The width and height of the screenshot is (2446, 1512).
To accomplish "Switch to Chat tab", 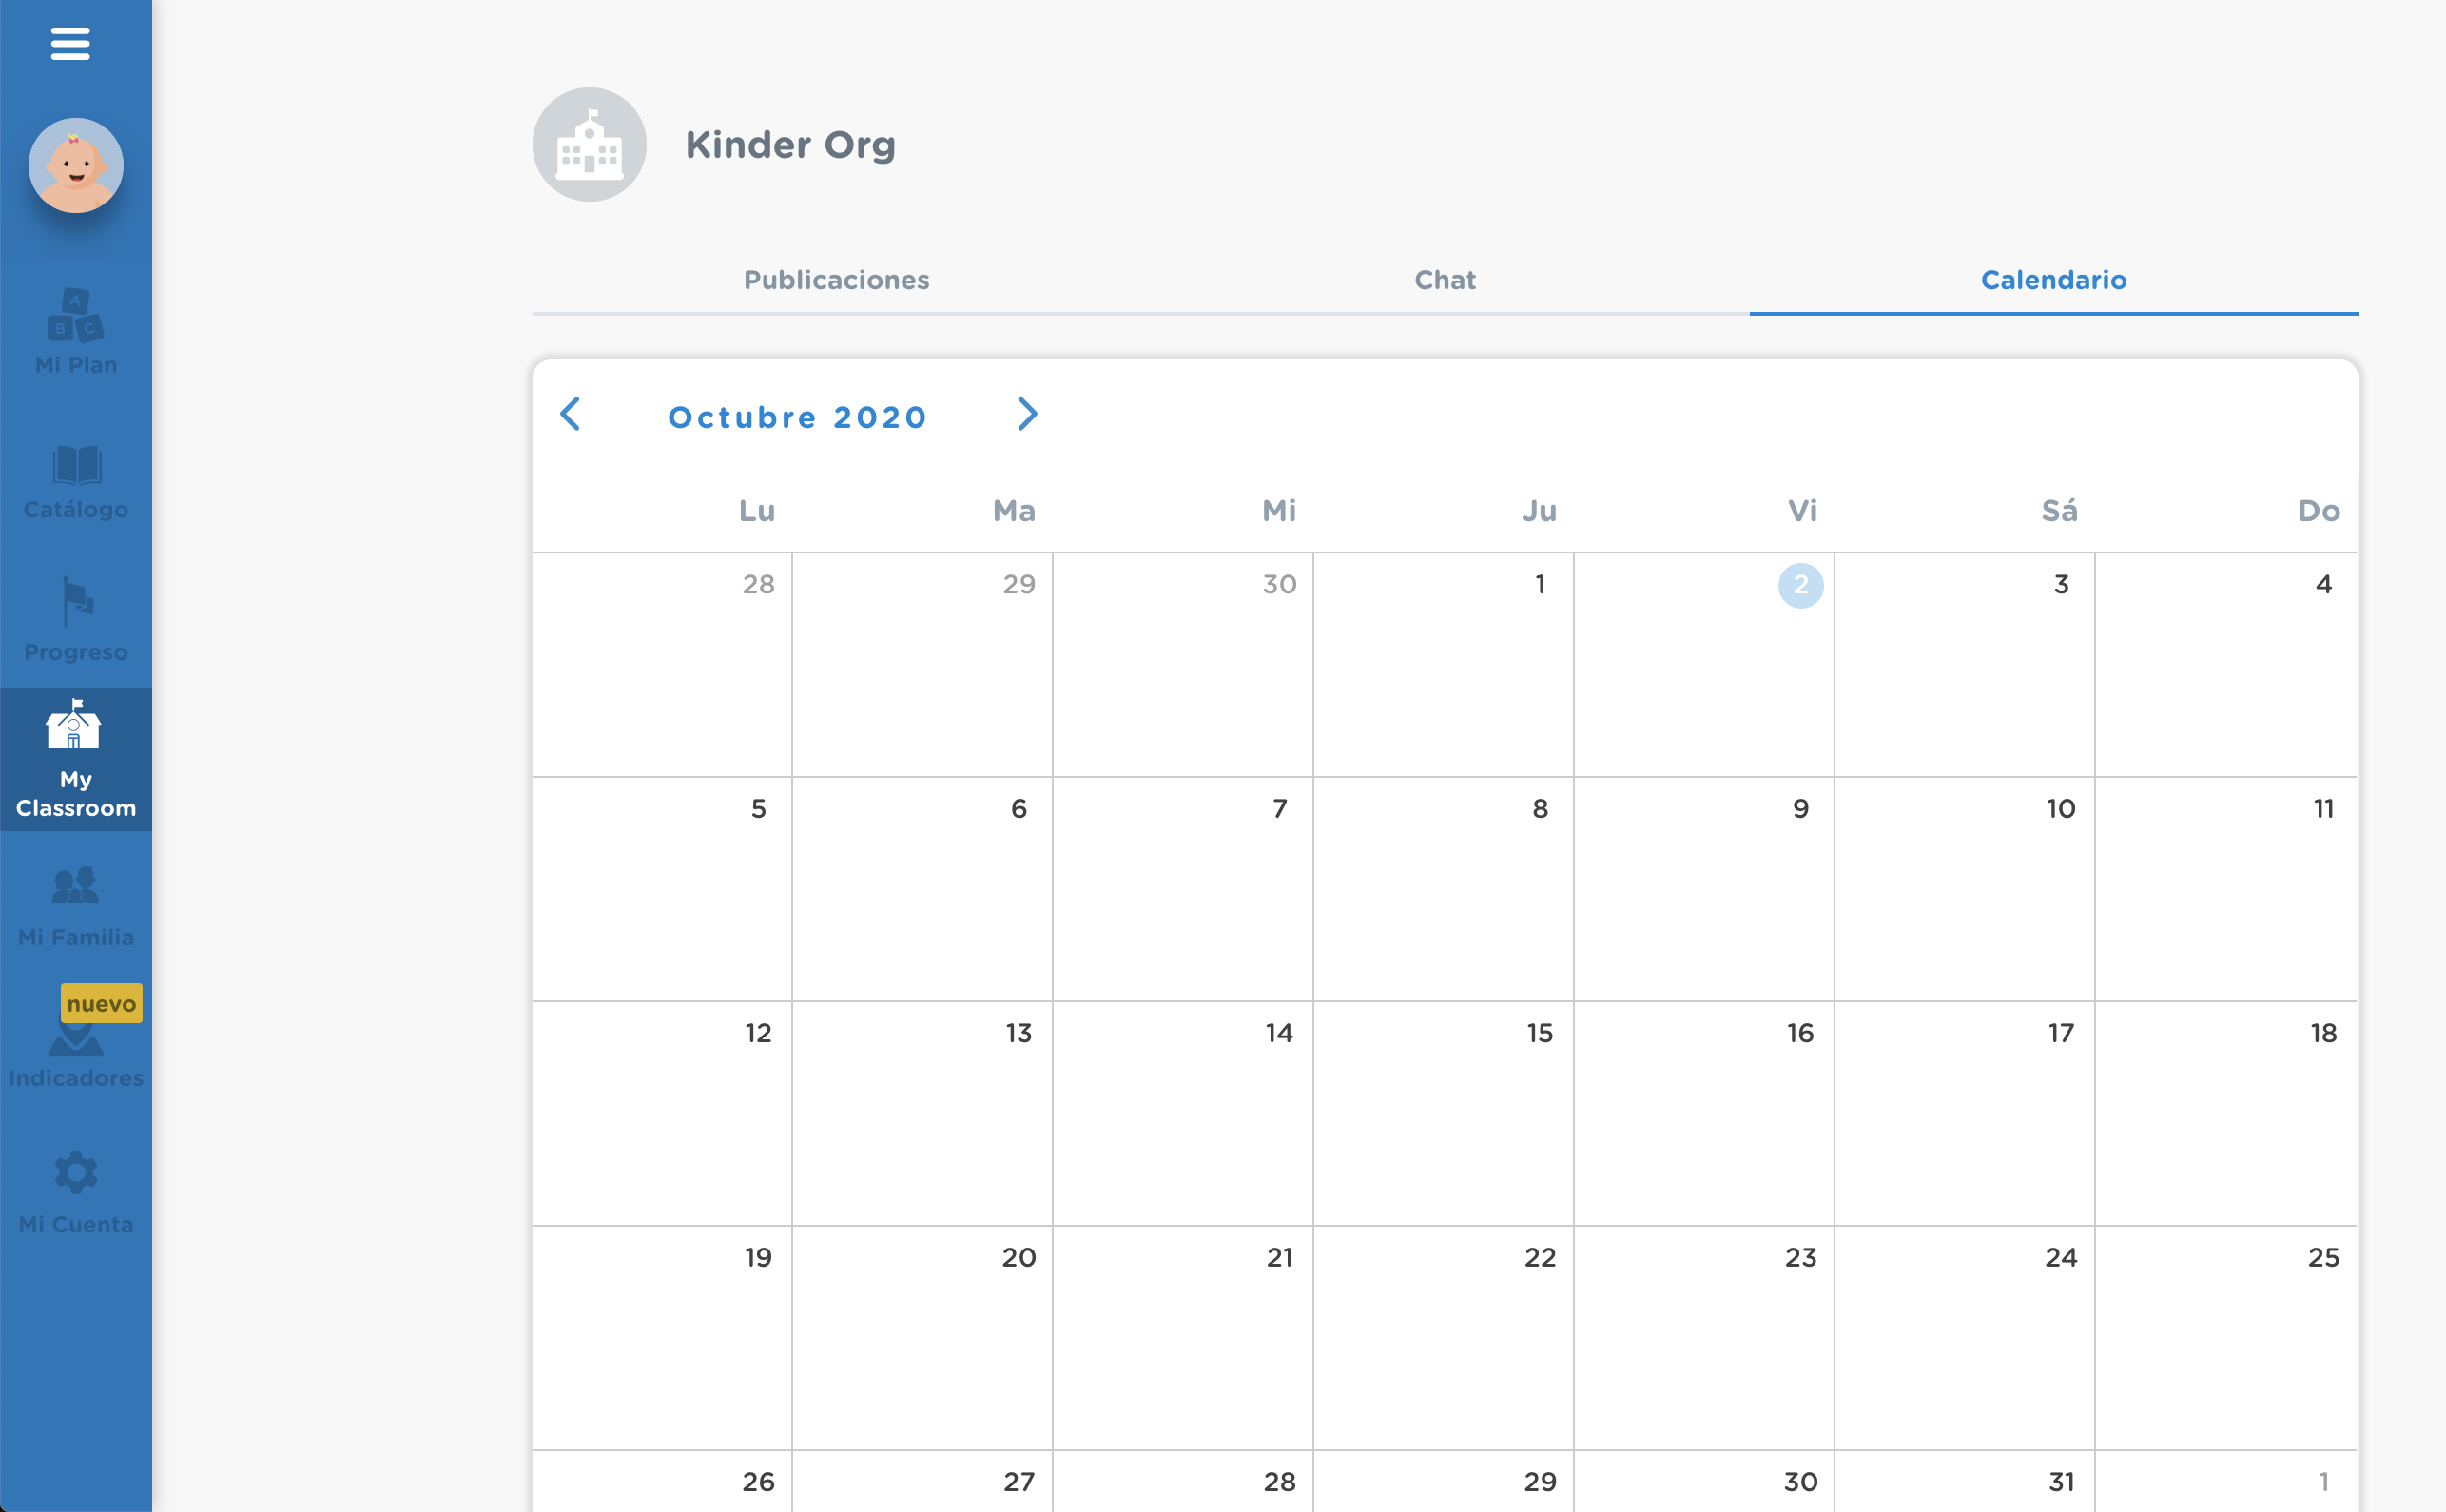I will (1443, 280).
